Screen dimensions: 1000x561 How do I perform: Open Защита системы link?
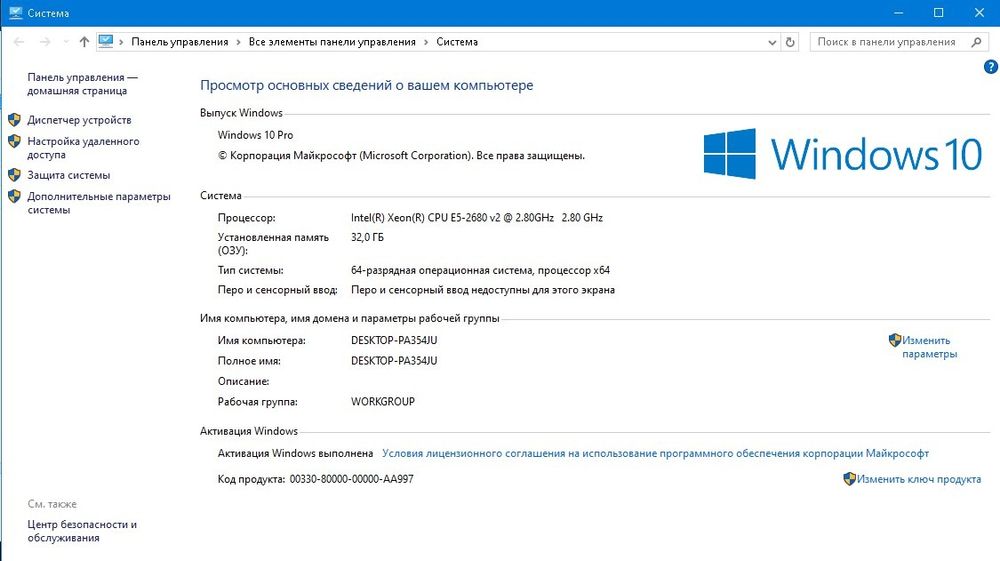tap(68, 175)
